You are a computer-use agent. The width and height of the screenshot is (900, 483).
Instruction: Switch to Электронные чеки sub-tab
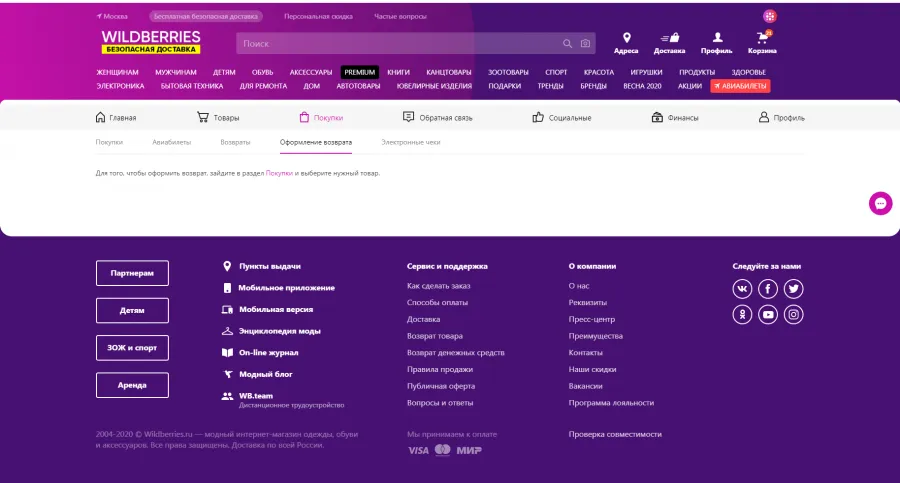411,142
